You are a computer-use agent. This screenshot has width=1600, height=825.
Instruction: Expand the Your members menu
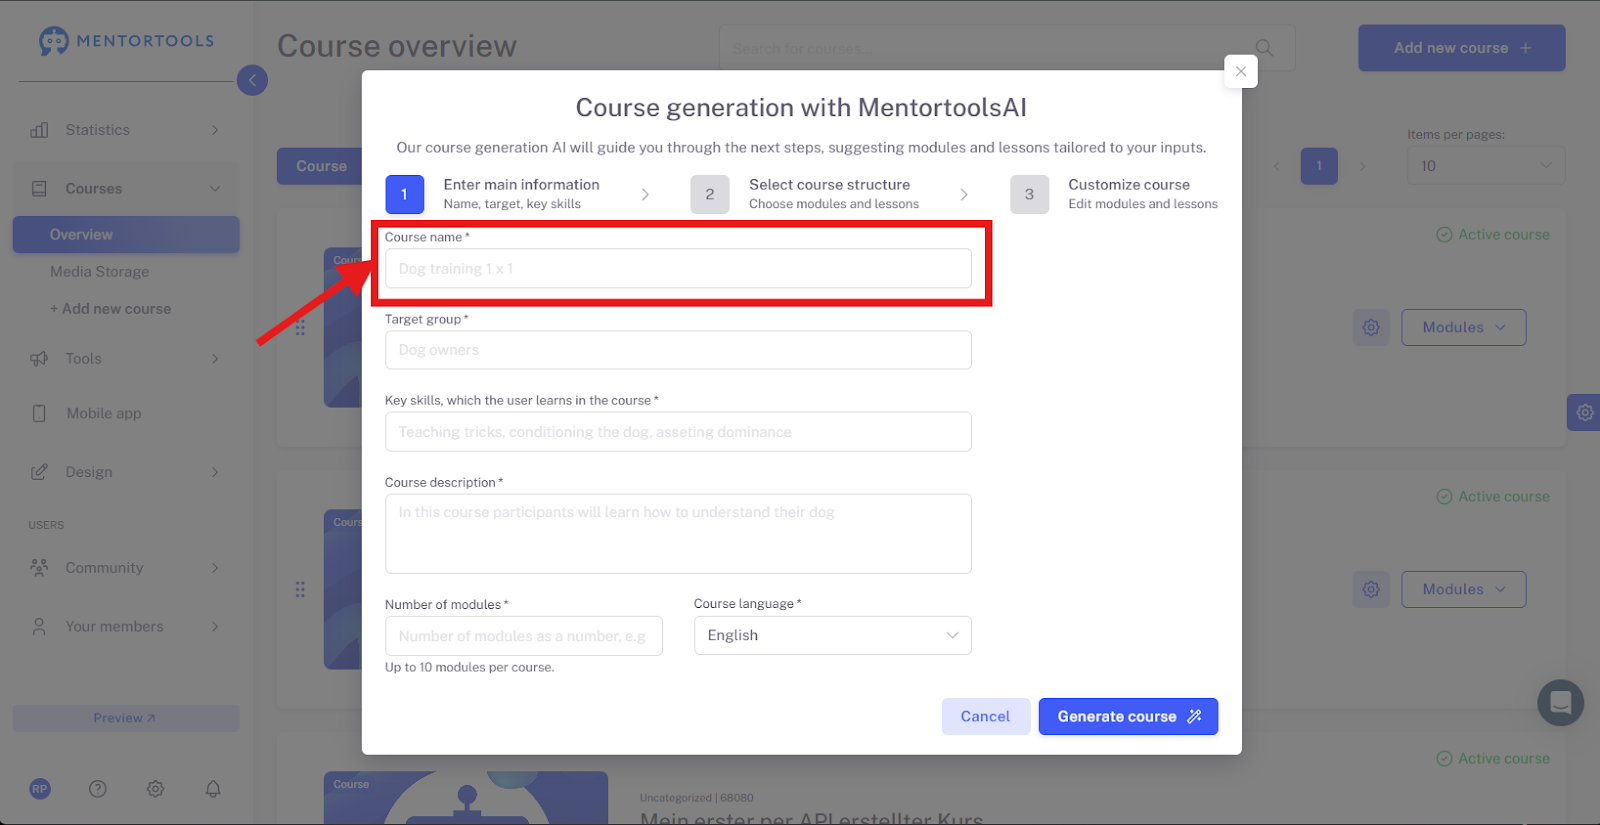[x=215, y=627]
